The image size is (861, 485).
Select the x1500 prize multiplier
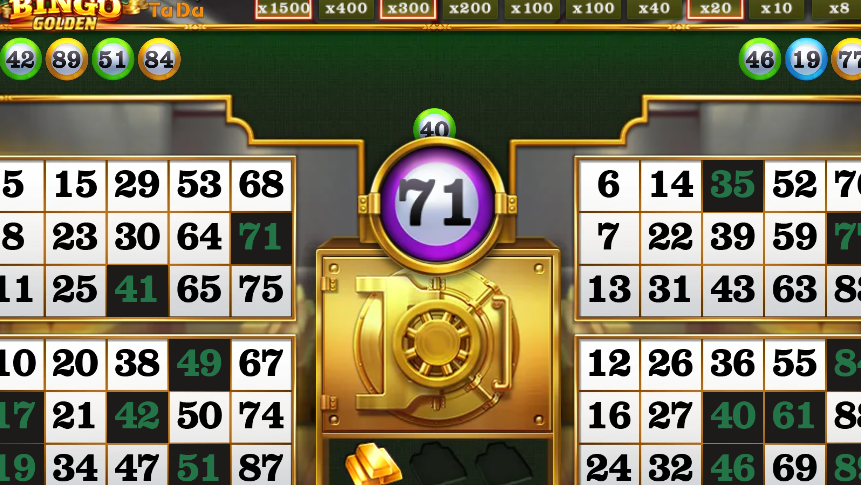coord(284,8)
